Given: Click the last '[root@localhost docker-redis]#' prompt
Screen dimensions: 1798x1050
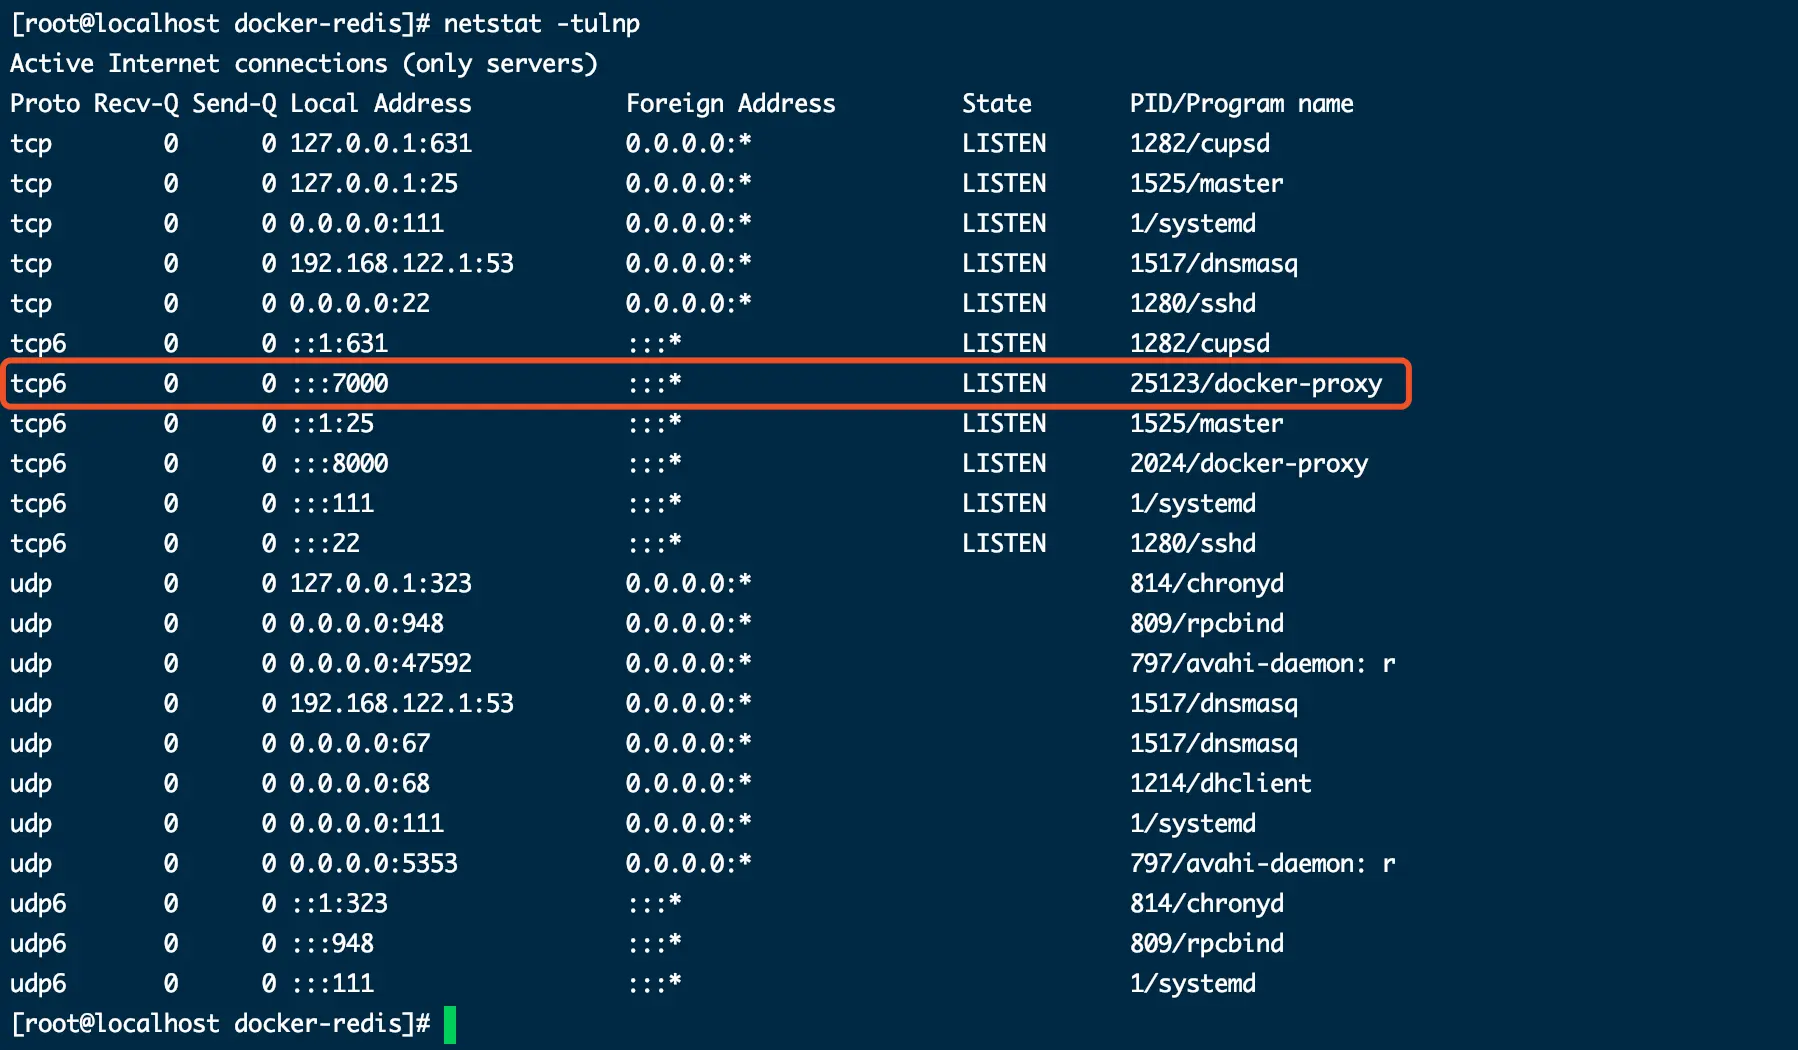Looking at the screenshot, I should 220,1024.
